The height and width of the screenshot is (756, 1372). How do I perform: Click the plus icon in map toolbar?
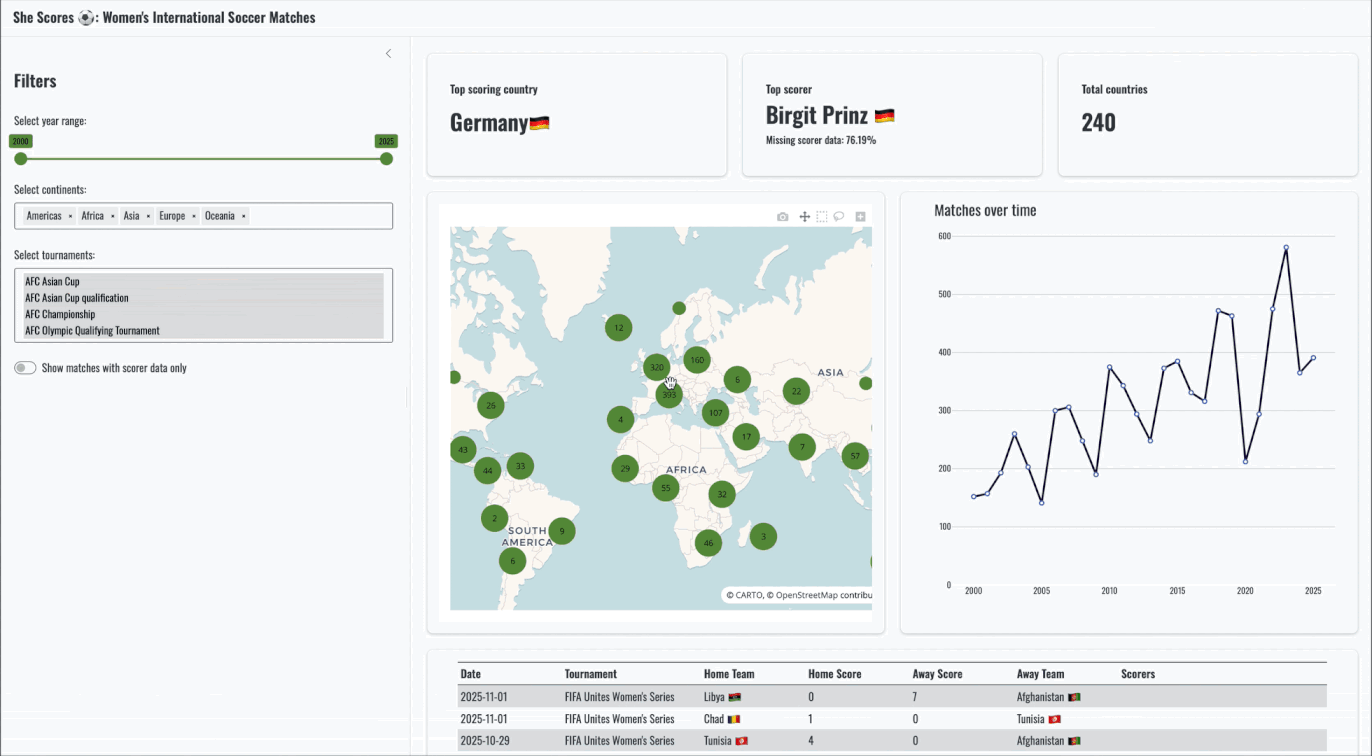(860, 217)
